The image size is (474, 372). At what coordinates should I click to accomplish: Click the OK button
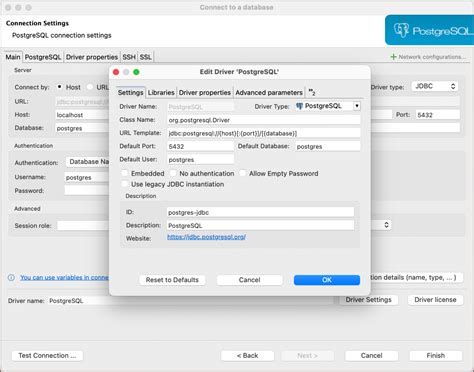[x=327, y=280]
